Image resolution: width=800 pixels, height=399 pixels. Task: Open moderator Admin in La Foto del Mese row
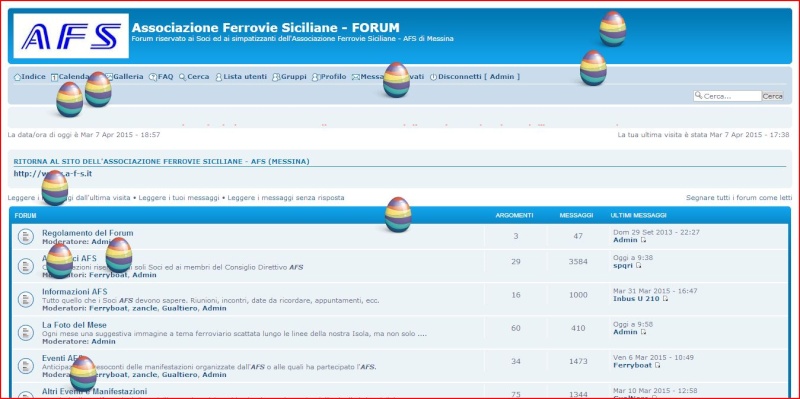coord(104,341)
